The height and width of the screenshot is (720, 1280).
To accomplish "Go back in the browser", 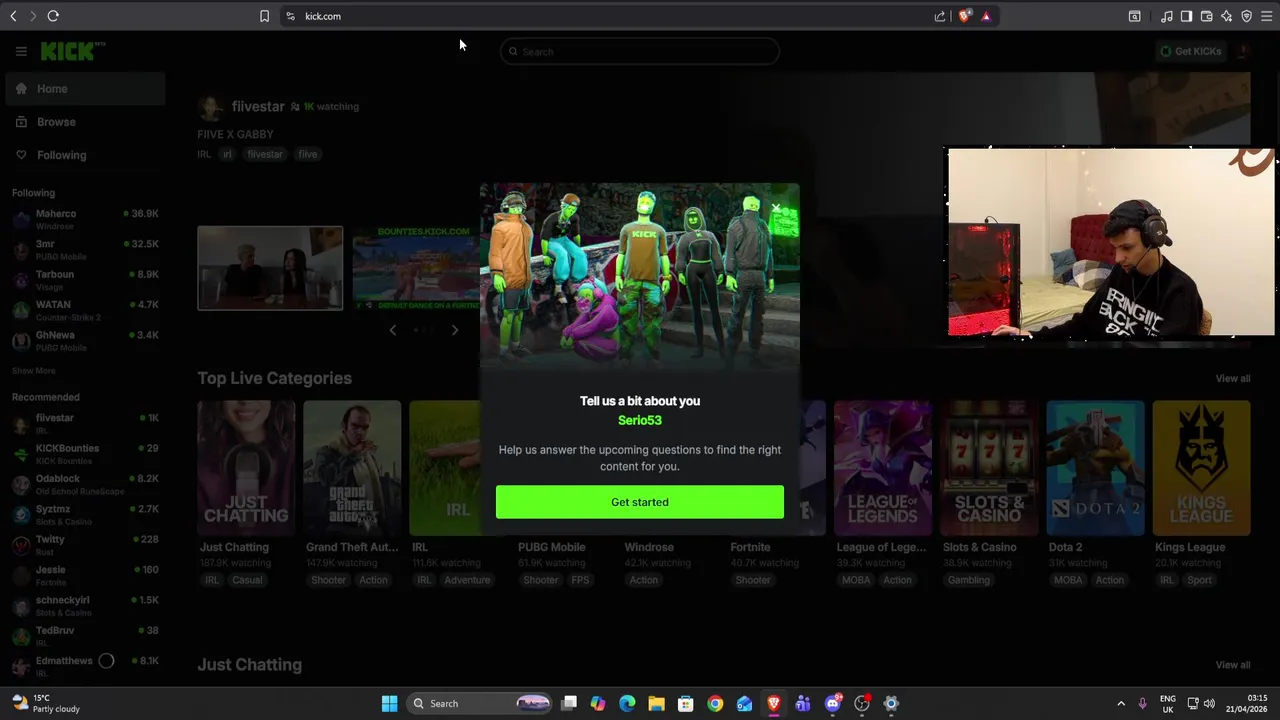I will tap(13, 16).
